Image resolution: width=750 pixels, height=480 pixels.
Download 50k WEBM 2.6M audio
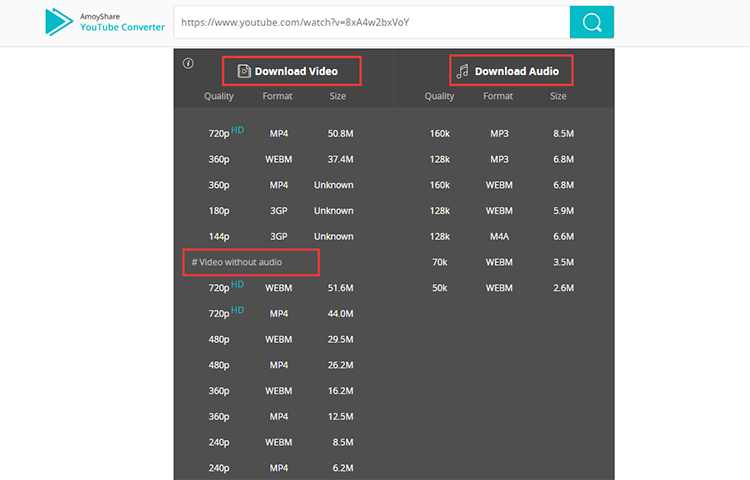(x=504, y=288)
